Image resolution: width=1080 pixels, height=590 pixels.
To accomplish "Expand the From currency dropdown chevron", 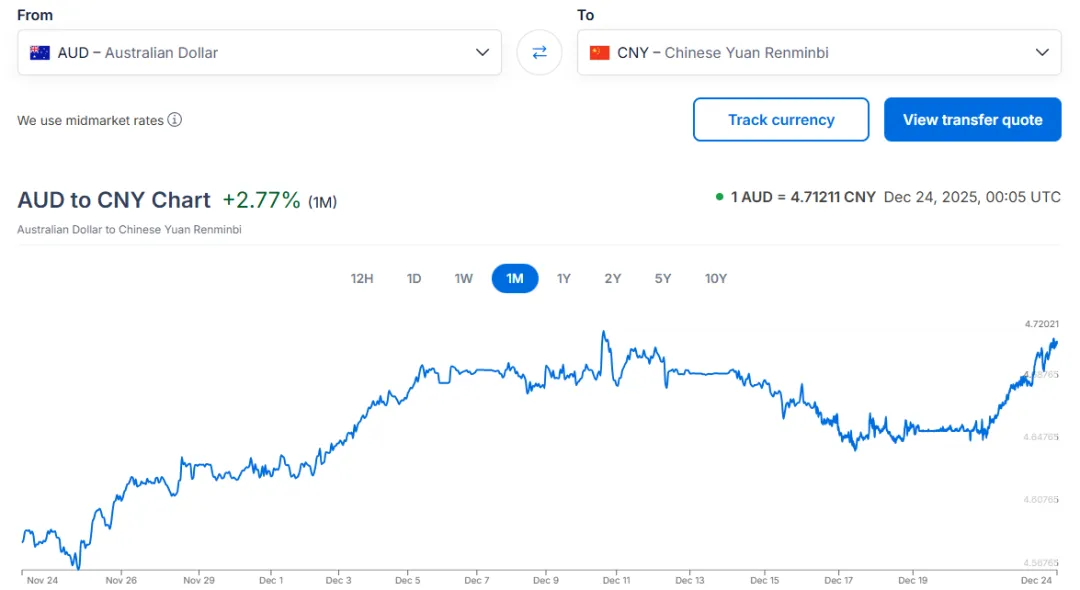I will 482,53.
